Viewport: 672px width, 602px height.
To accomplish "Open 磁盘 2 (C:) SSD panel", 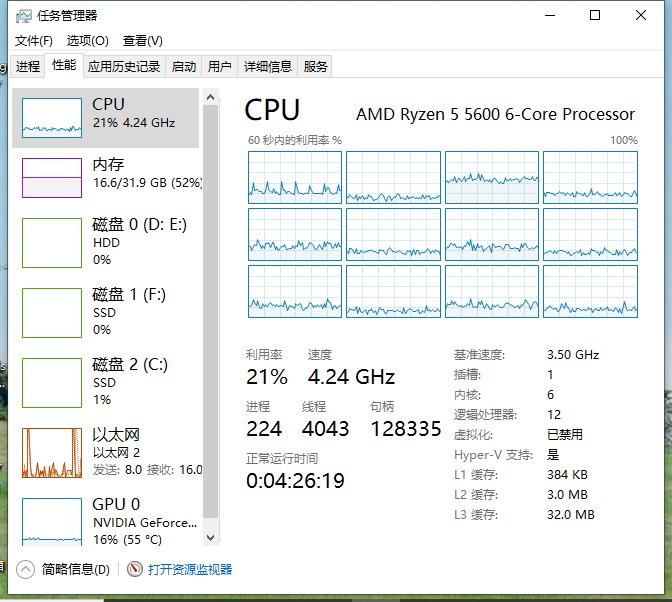I will [52, 383].
